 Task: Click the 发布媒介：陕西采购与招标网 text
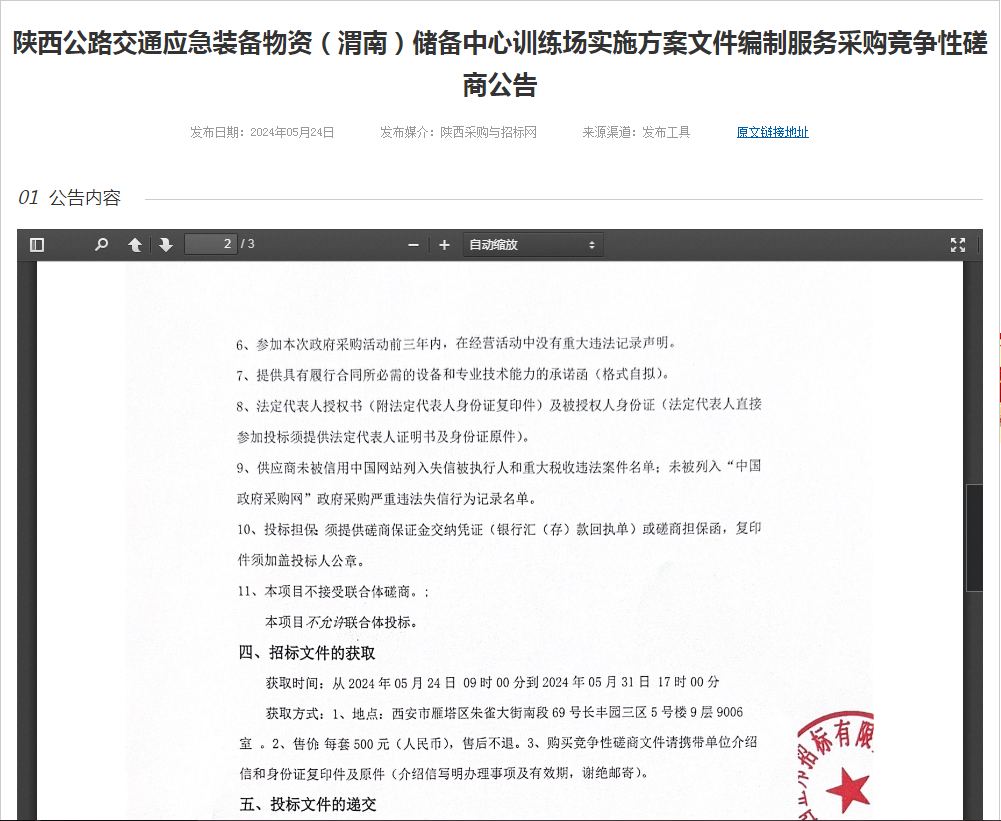458,132
